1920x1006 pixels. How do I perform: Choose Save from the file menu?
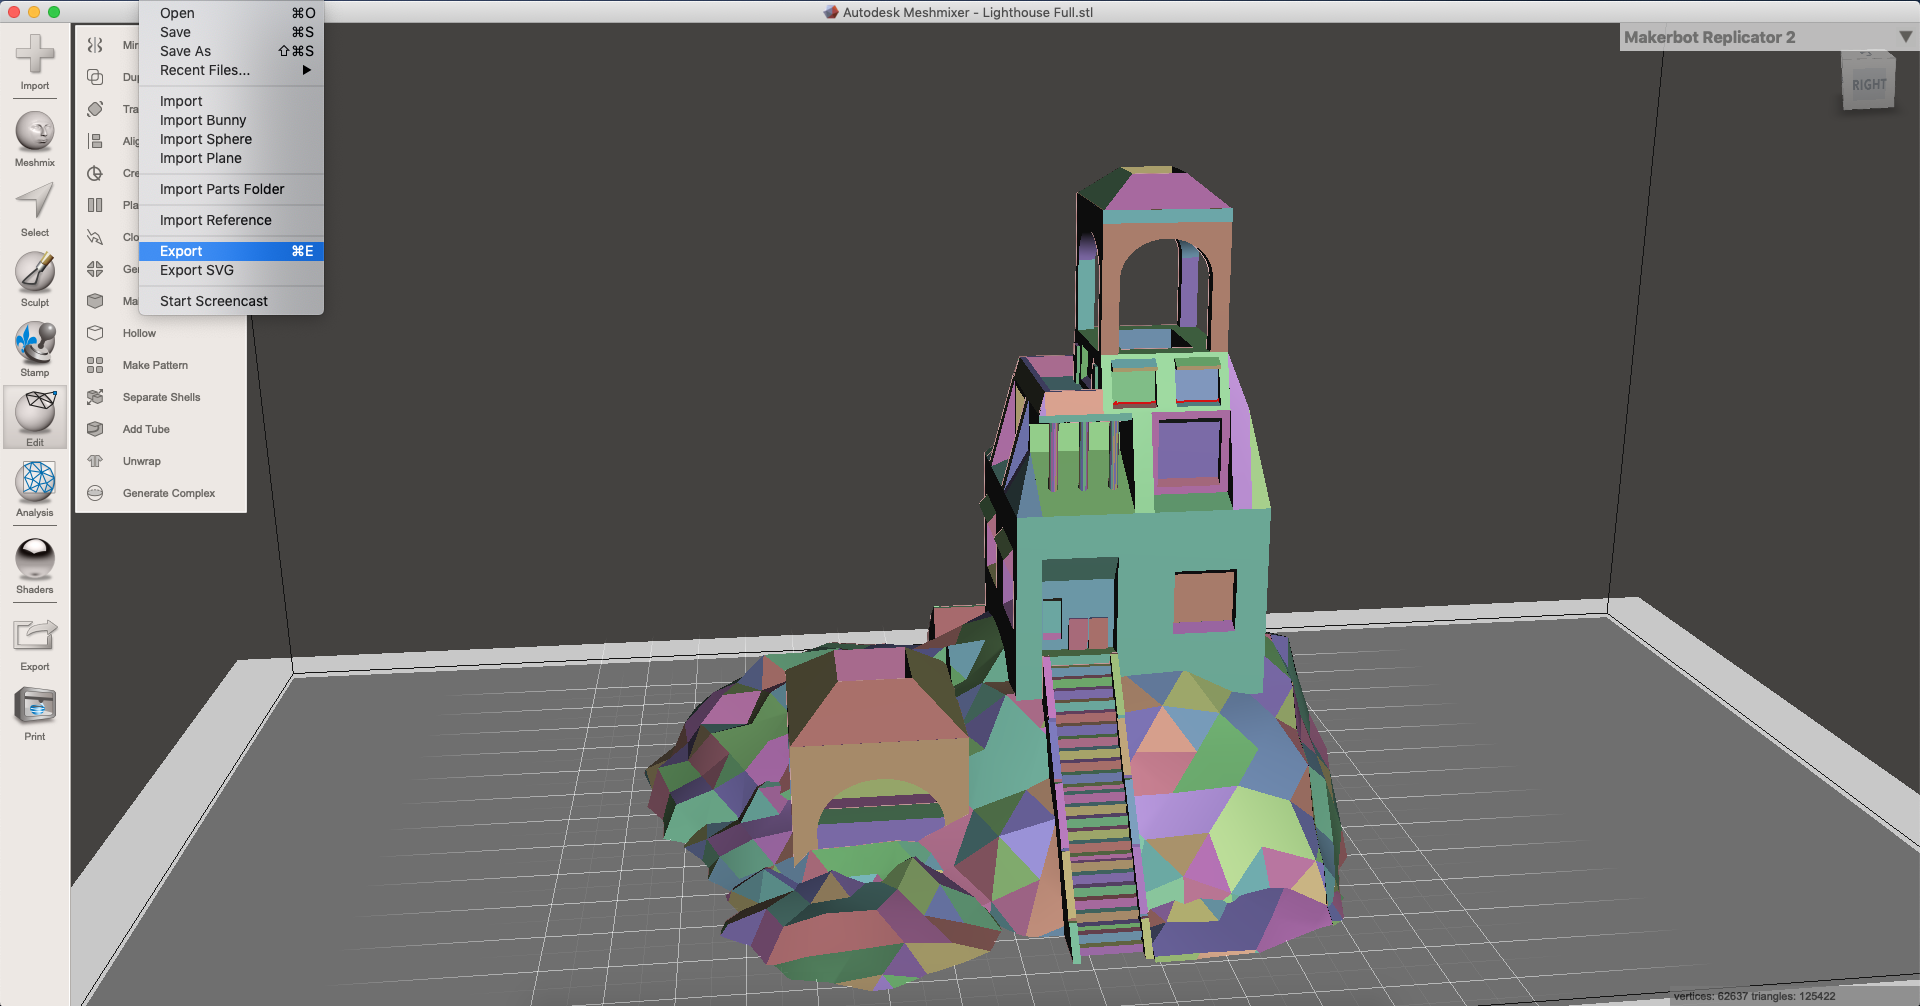tap(231, 32)
